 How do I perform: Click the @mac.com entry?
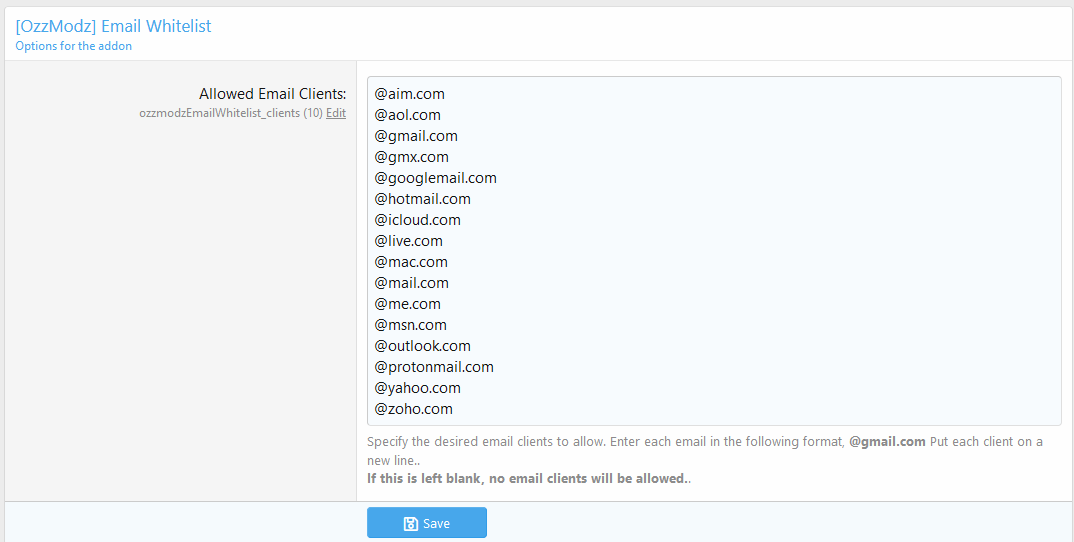point(411,262)
